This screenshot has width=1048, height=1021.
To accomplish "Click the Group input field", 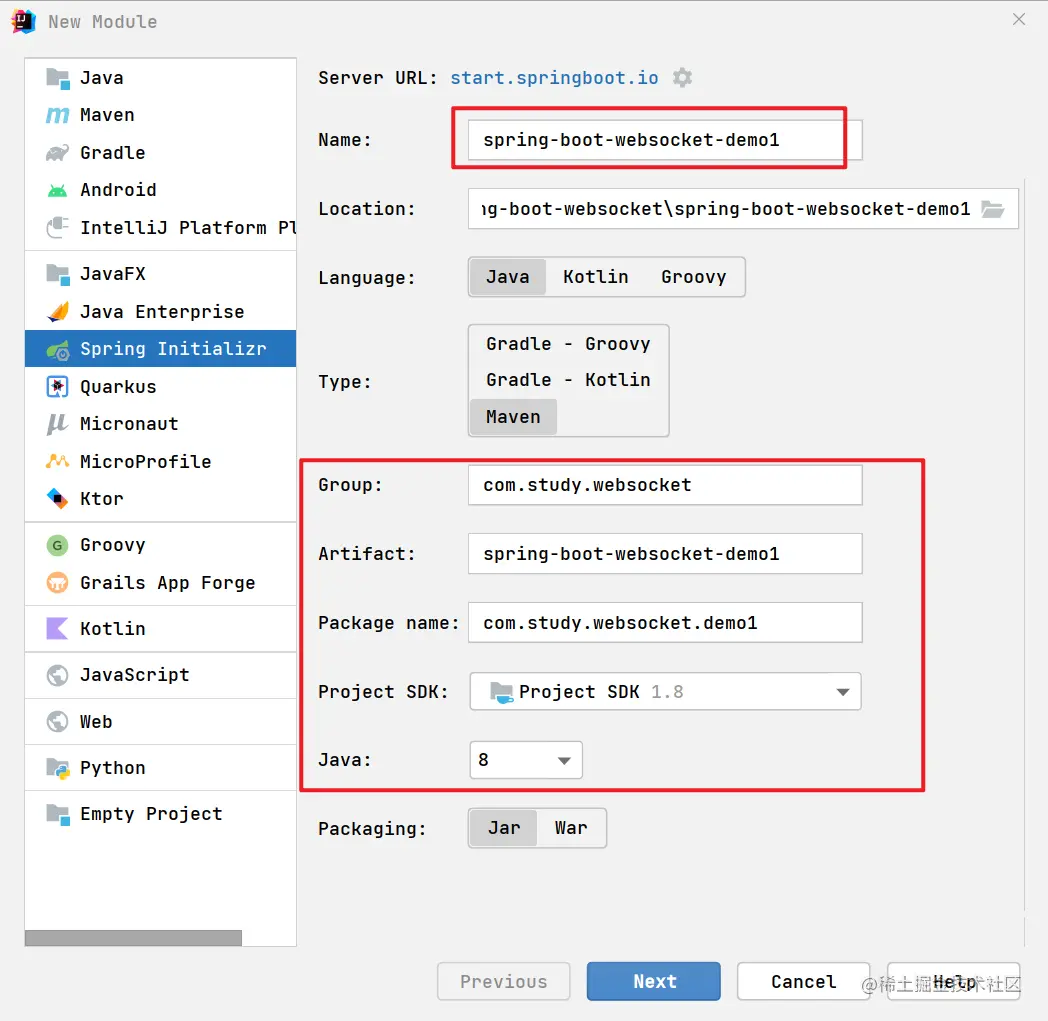I will point(665,485).
